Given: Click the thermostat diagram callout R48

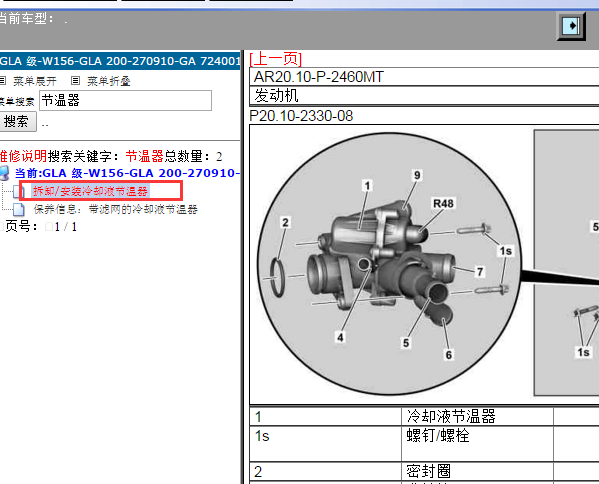Looking at the screenshot, I should click(443, 203).
